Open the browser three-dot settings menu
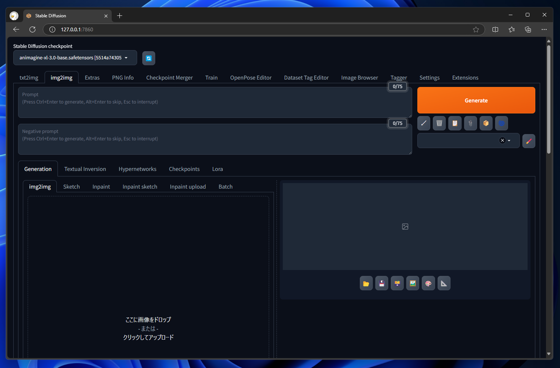The height and width of the screenshot is (368, 560). tap(544, 29)
